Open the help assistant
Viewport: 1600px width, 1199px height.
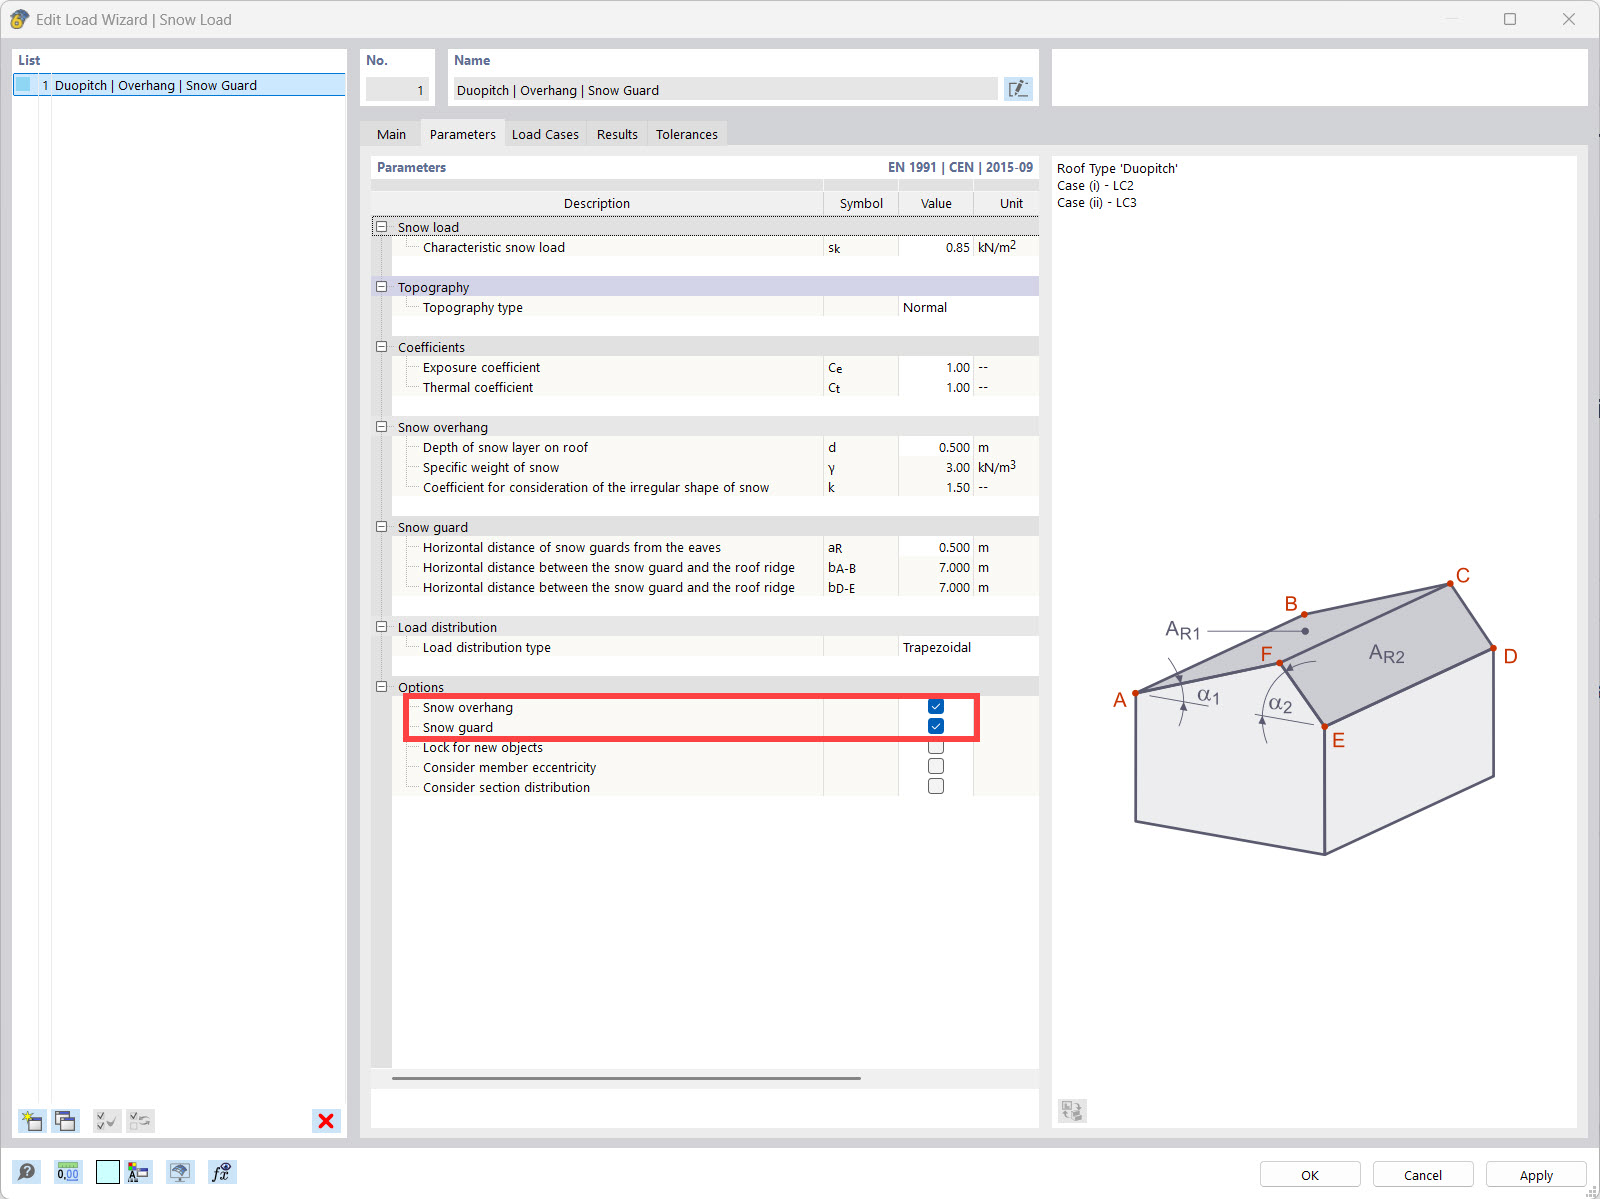(x=27, y=1172)
